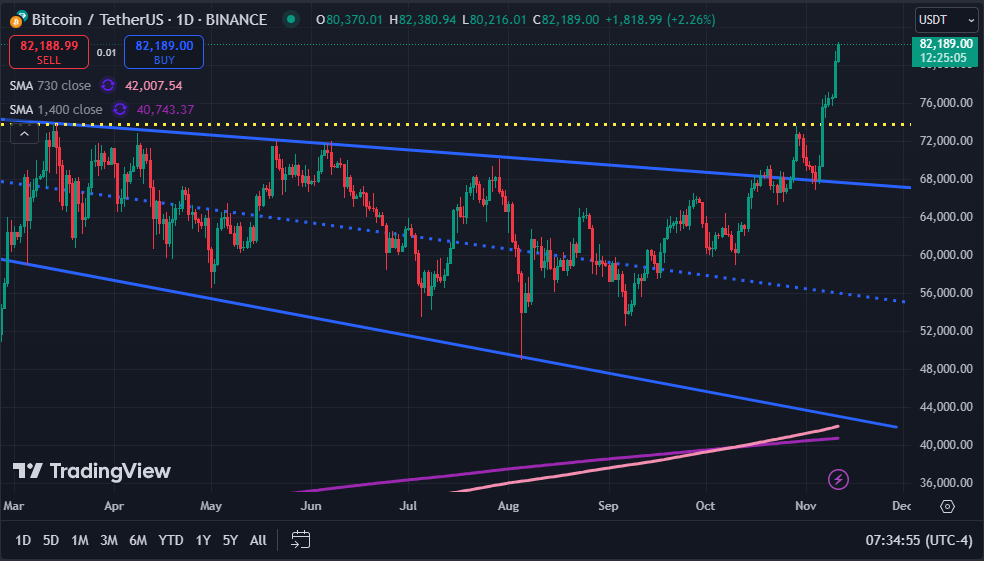984x561 pixels.
Task: Click the close value C82,189.00
Action: (566, 19)
